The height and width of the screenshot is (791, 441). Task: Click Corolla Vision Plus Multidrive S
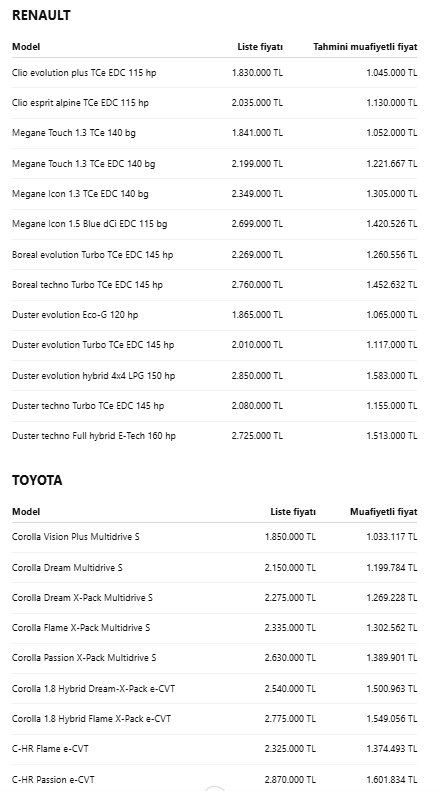click(76, 537)
